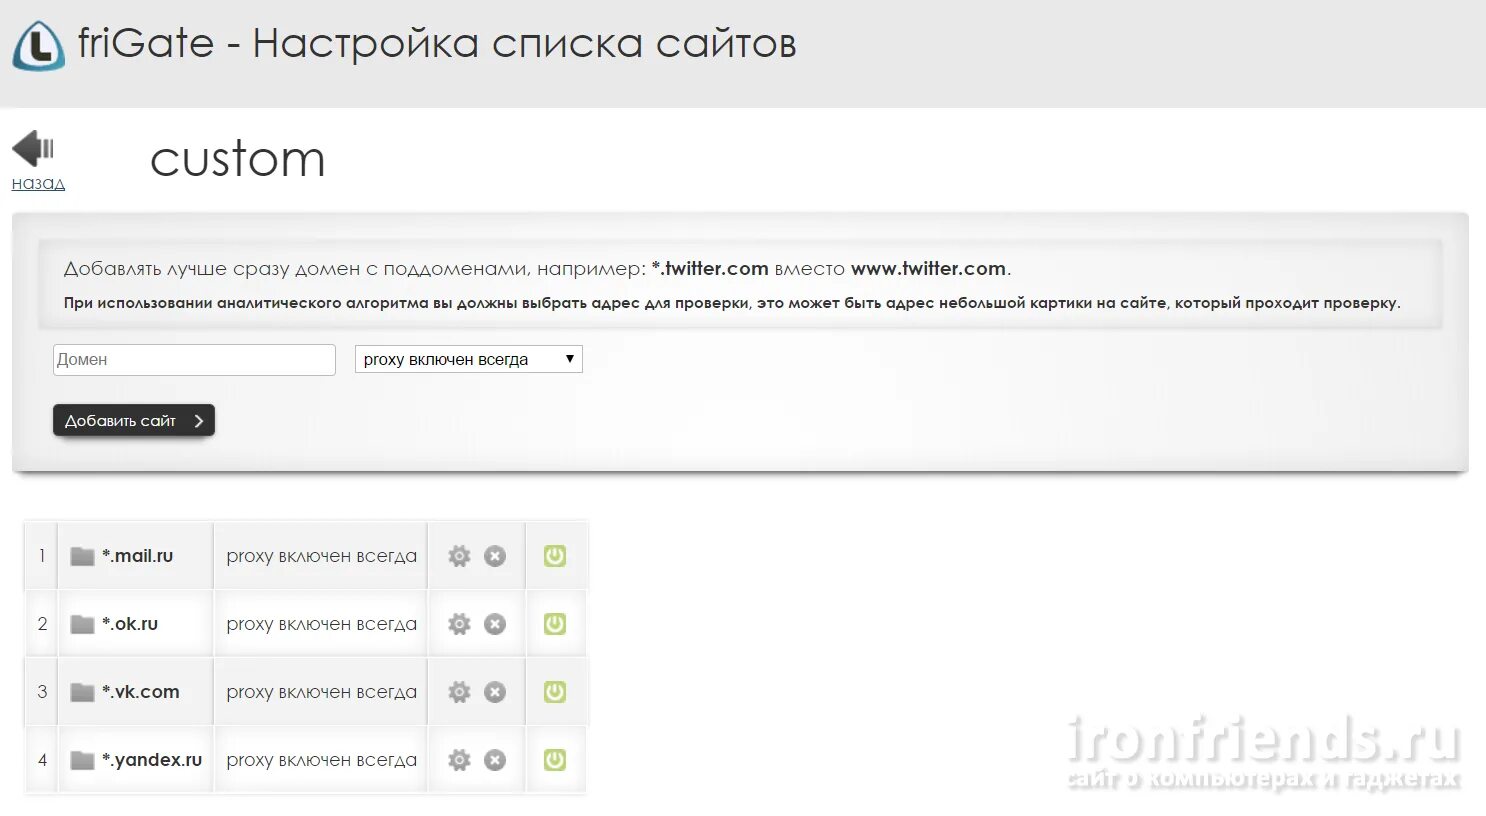
Task: Toggle the power switch for *.ok.ru
Action: [556, 623]
